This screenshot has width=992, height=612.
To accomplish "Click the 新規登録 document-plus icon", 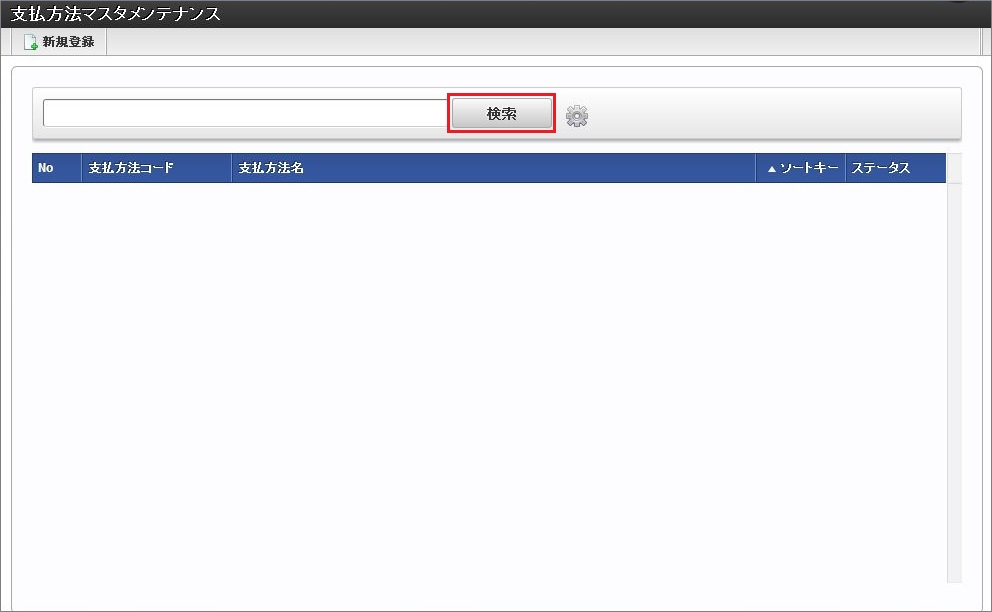I will point(30,42).
